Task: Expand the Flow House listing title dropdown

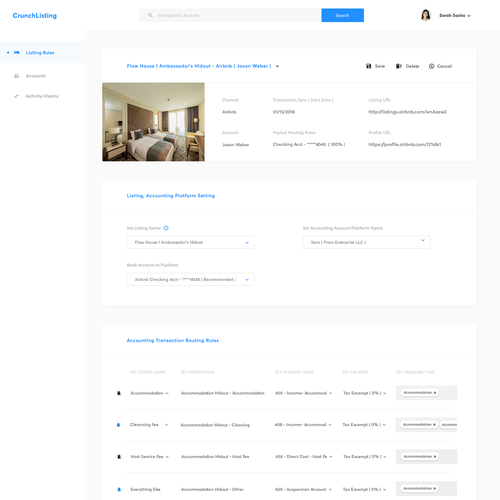Action: click(277, 66)
